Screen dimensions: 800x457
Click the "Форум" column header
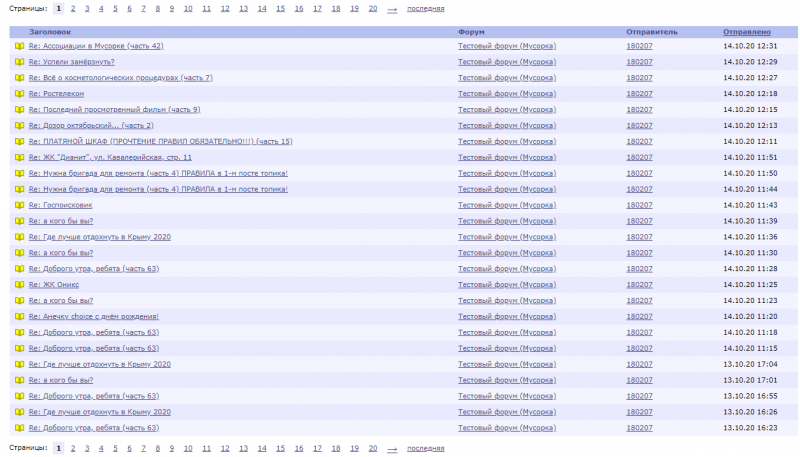click(x=472, y=32)
